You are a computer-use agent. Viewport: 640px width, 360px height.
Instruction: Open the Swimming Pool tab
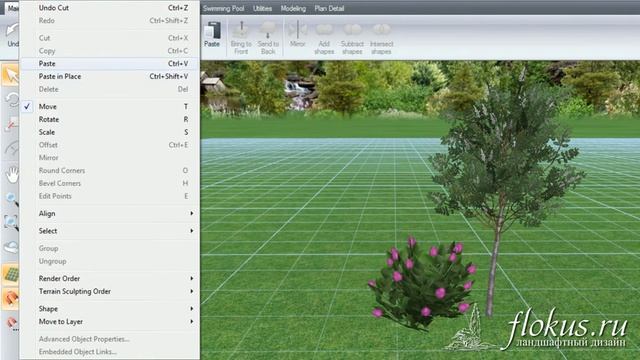(224, 8)
